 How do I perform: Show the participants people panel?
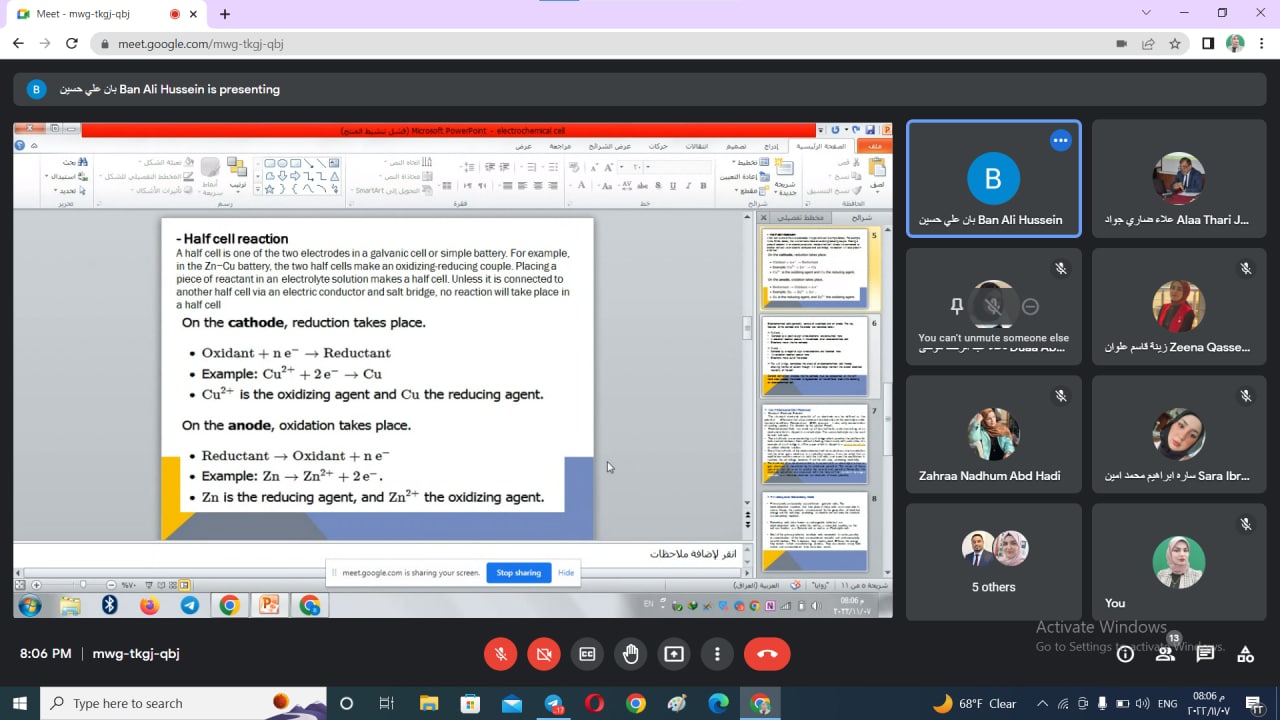pyautogui.click(x=1165, y=654)
